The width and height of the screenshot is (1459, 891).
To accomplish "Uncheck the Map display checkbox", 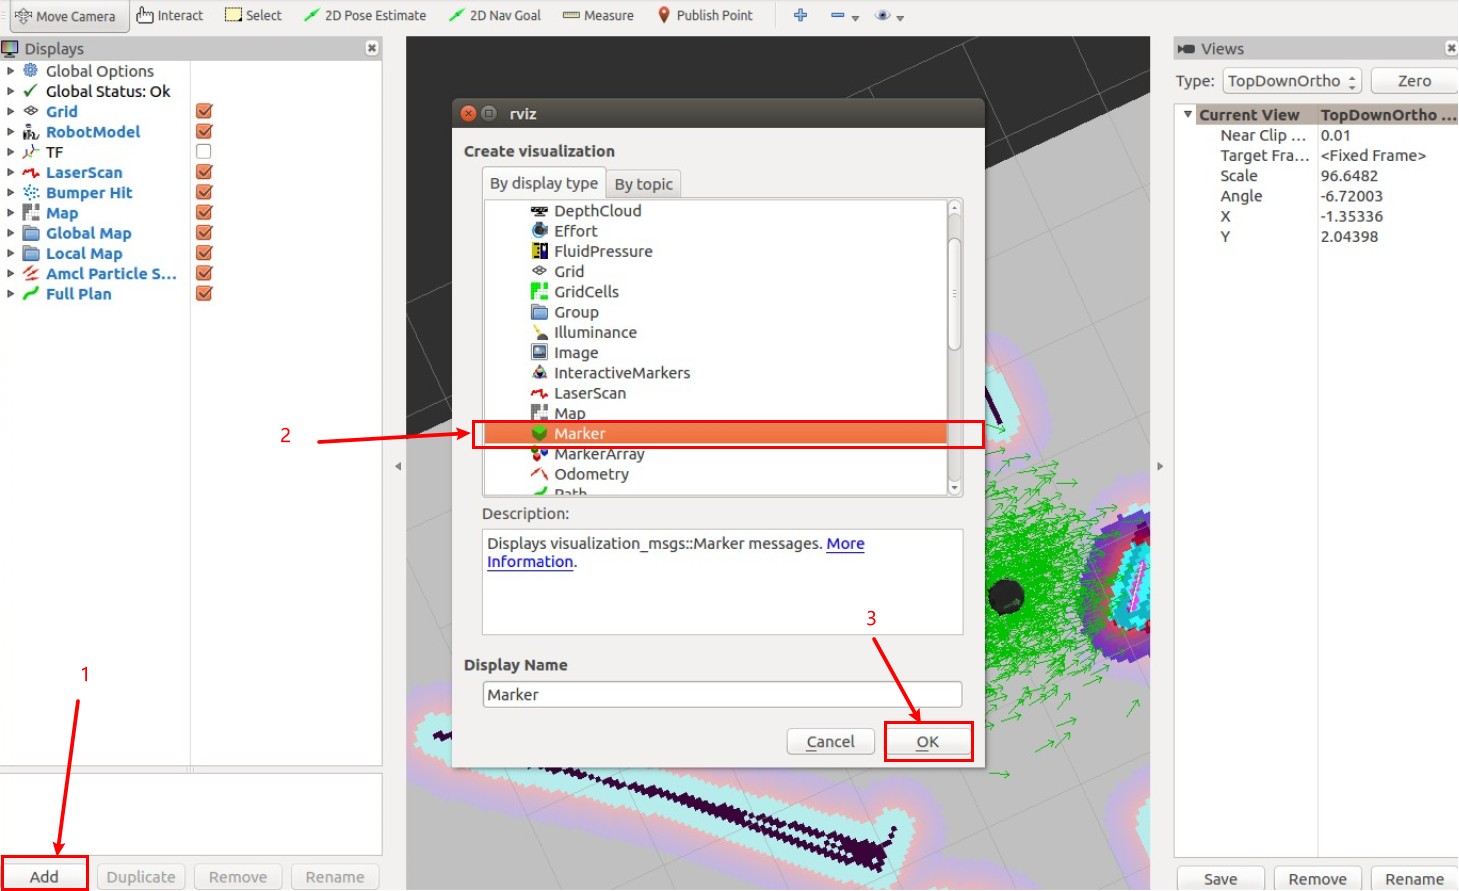I will 204,212.
